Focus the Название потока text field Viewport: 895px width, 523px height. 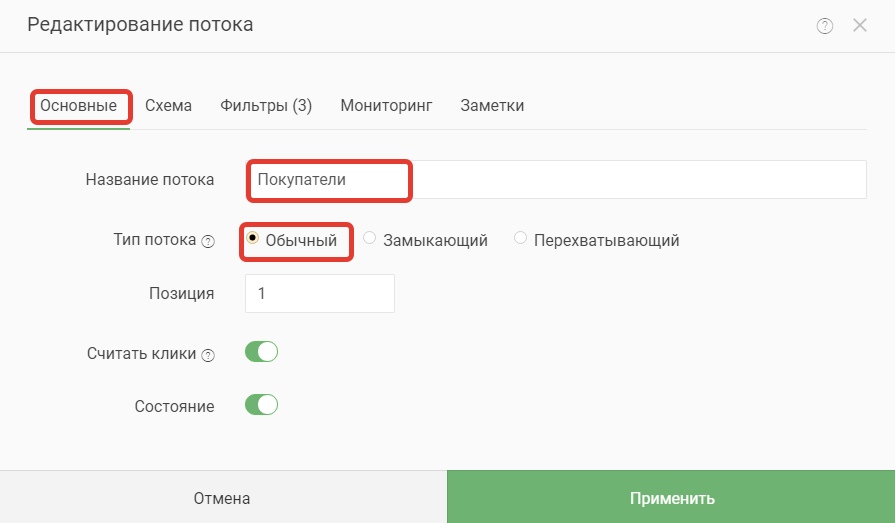point(556,180)
